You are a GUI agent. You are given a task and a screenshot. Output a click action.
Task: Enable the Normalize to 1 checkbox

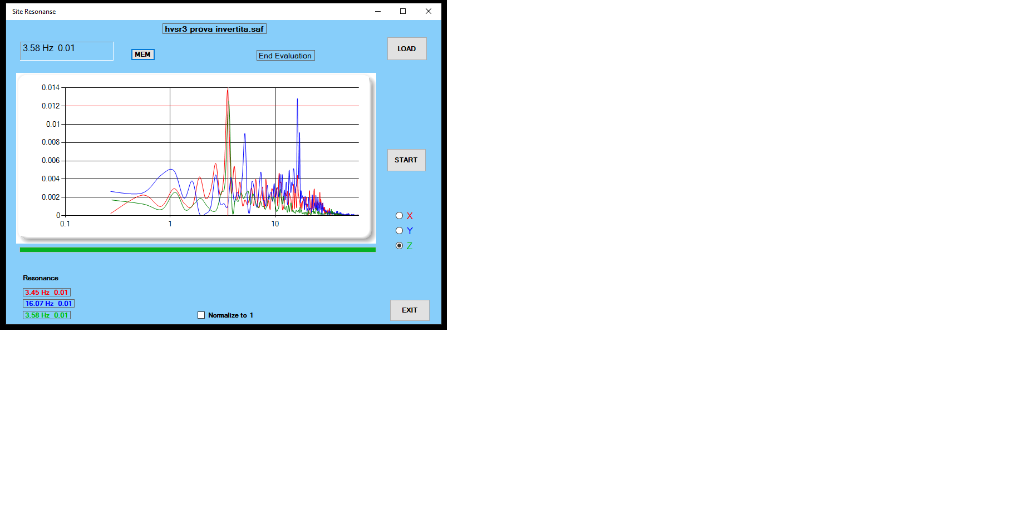click(201, 315)
